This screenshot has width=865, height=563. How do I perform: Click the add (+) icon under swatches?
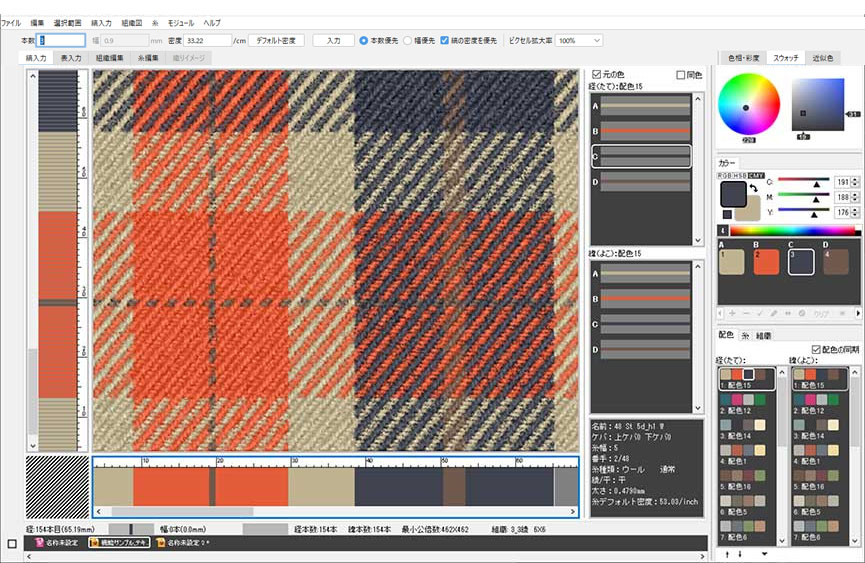point(730,313)
